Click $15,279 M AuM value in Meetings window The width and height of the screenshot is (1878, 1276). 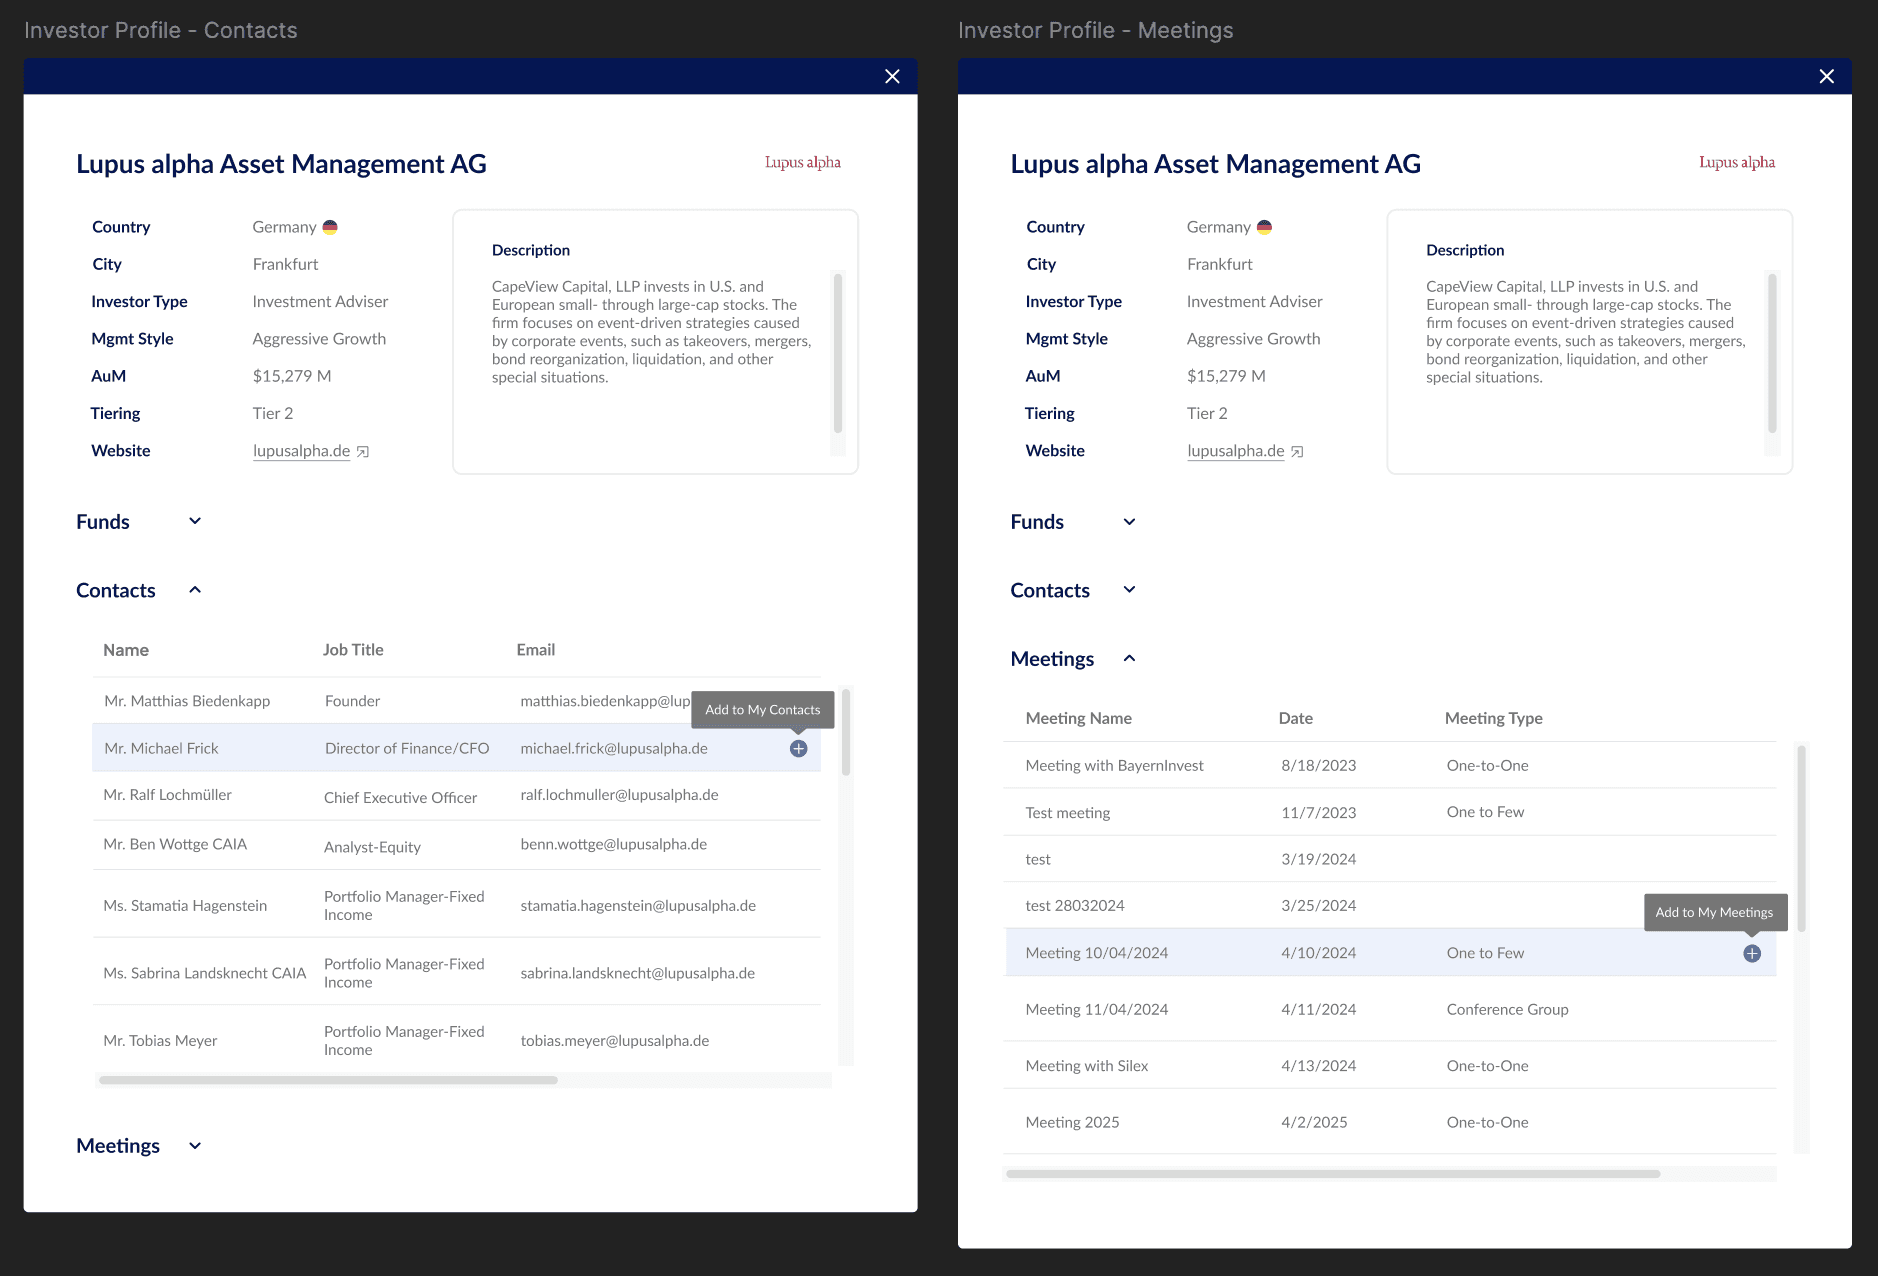(1226, 376)
